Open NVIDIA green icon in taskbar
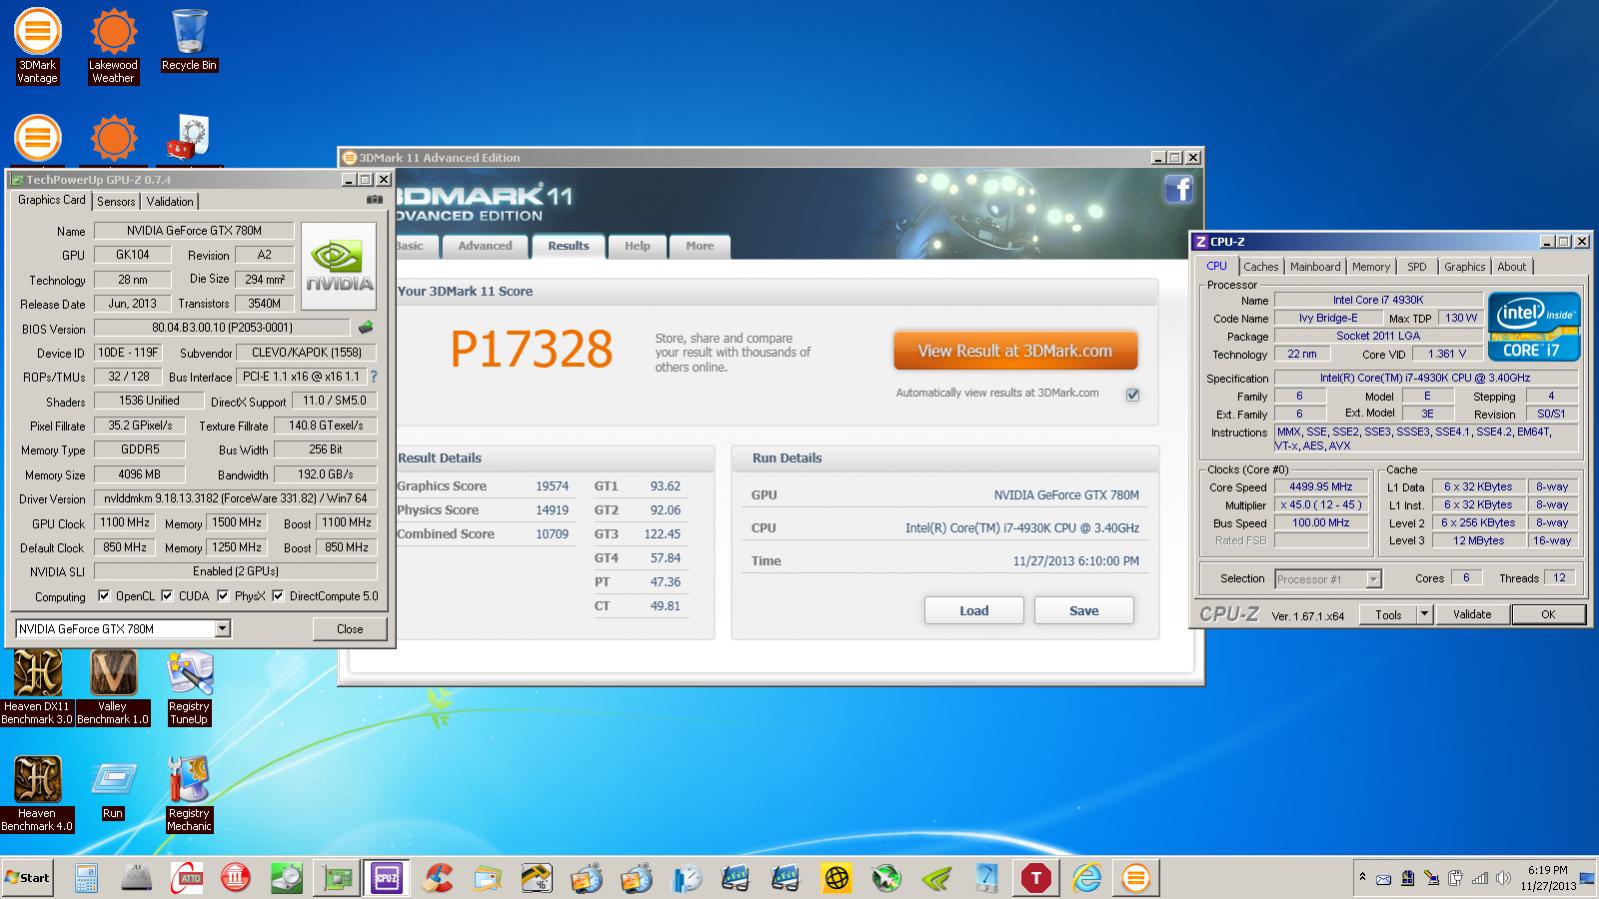The image size is (1599, 899). coord(936,878)
